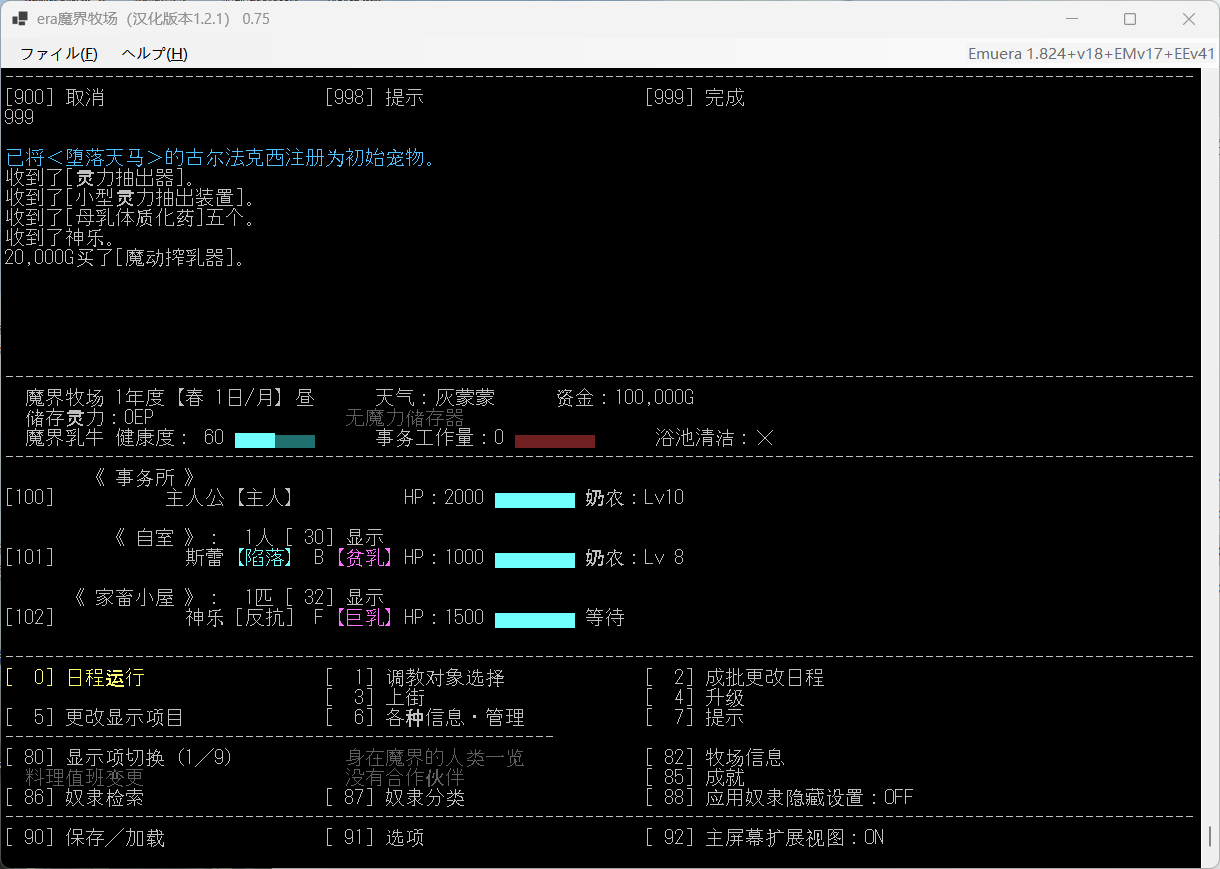Click 天气:灰蒙蒙 text
This screenshot has height=869, width=1220.
(435, 398)
